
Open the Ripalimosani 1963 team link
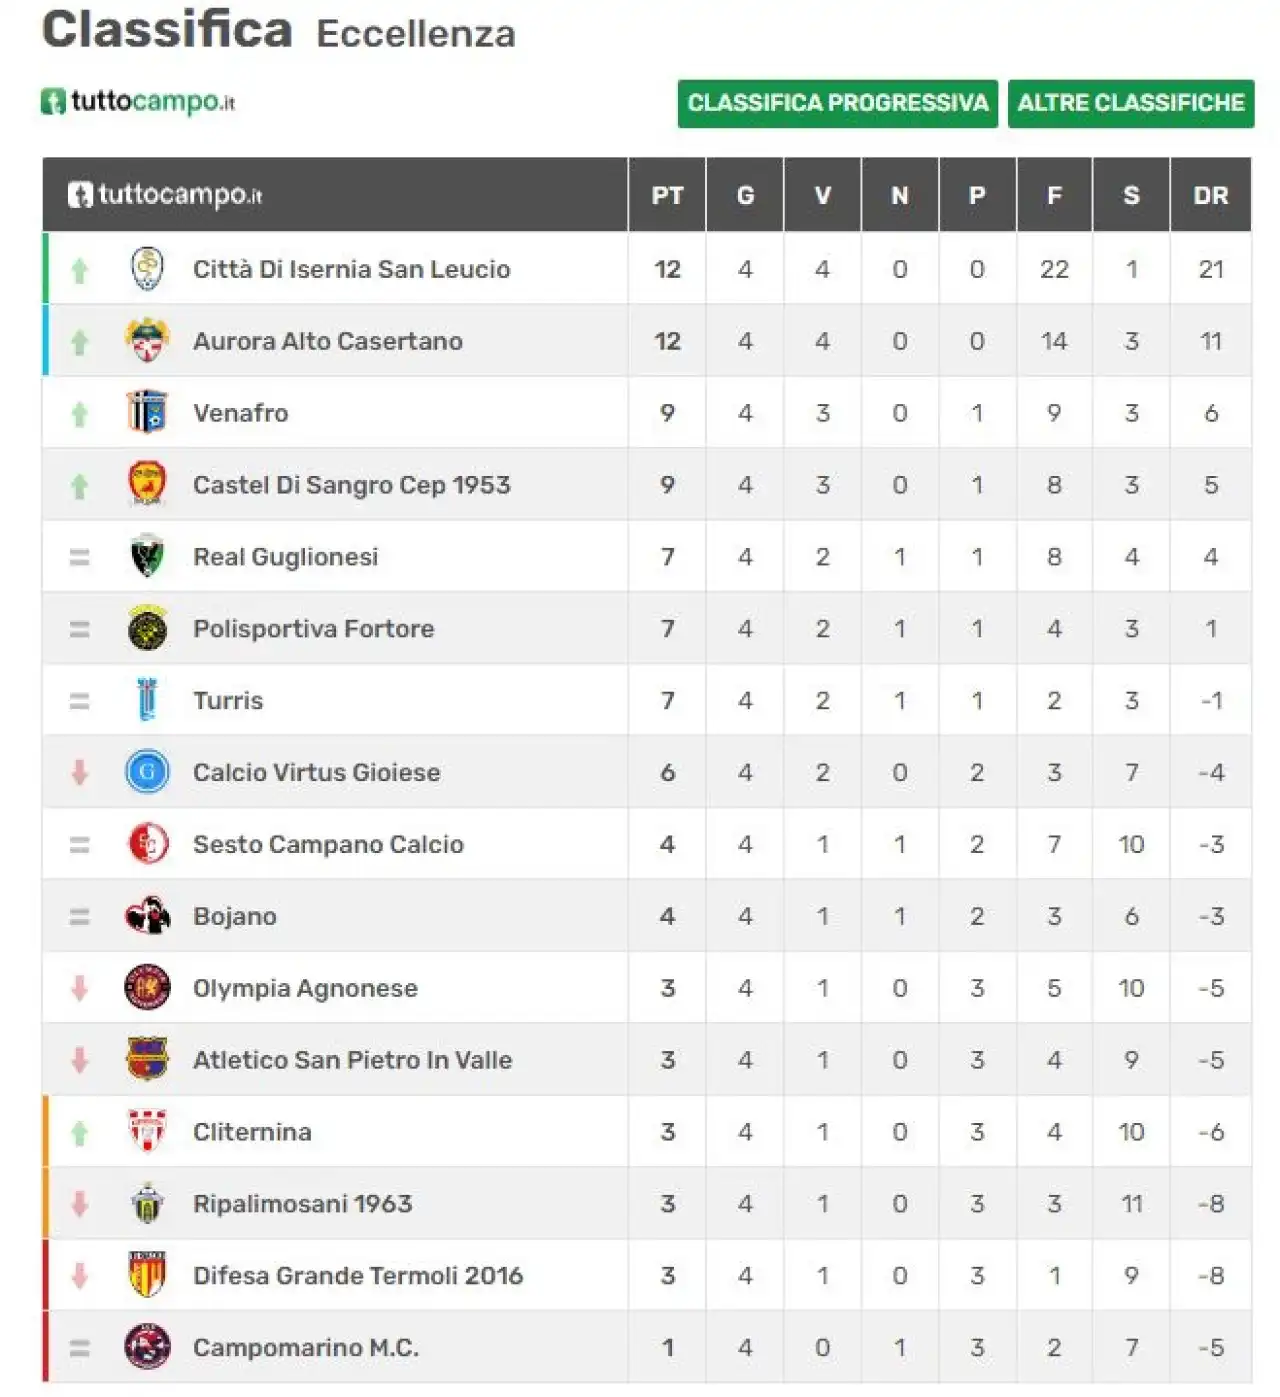(x=303, y=1204)
